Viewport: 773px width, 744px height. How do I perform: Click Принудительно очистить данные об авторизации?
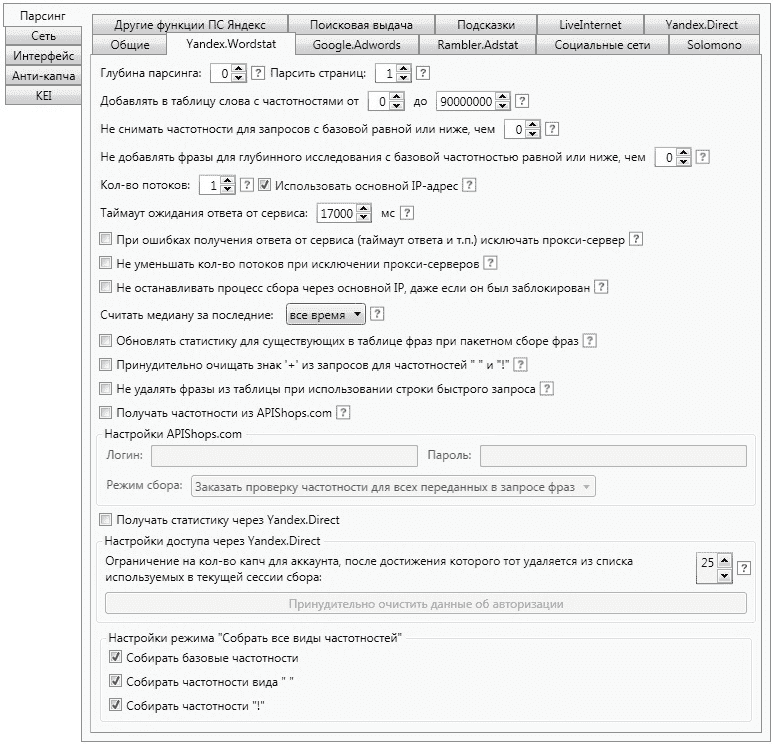click(x=426, y=603)
